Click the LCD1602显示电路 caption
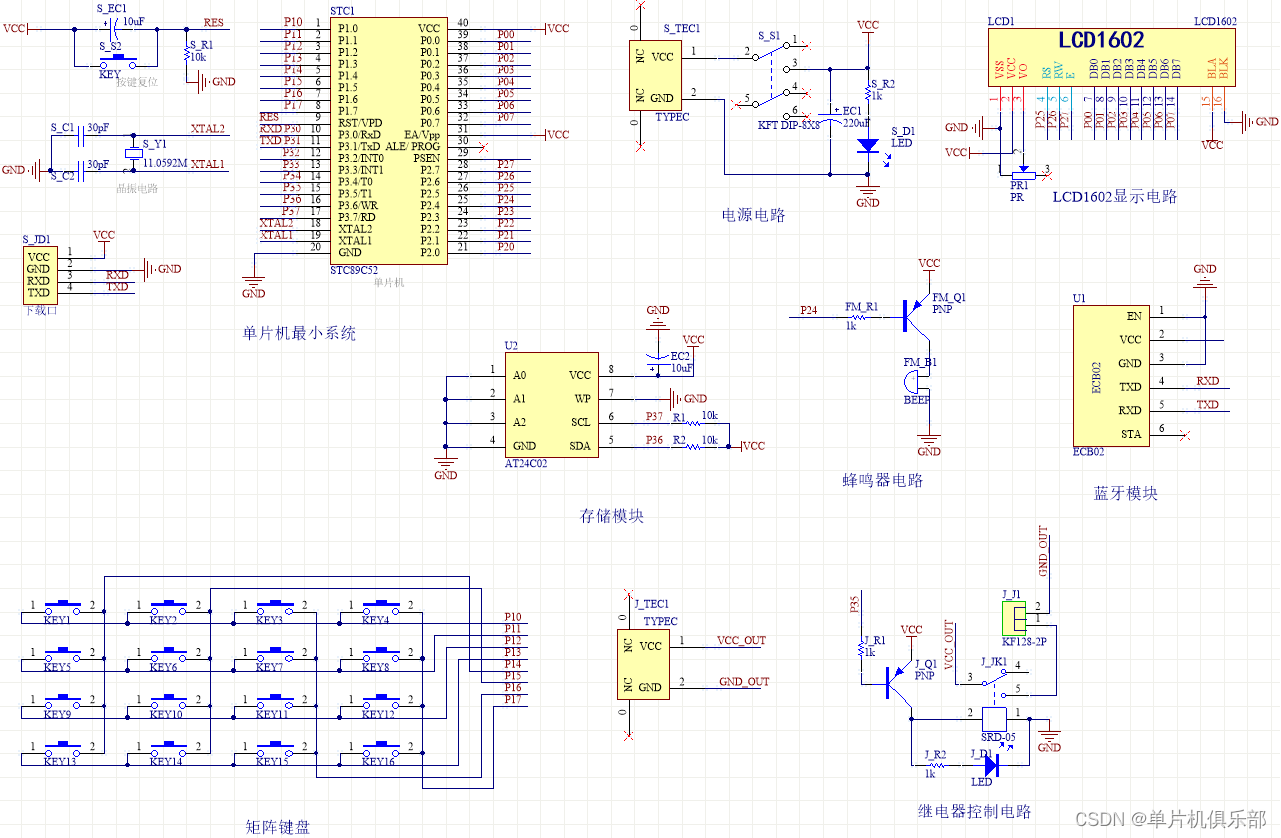Viewport: 1281px width, 838px height. (1115, 196)
